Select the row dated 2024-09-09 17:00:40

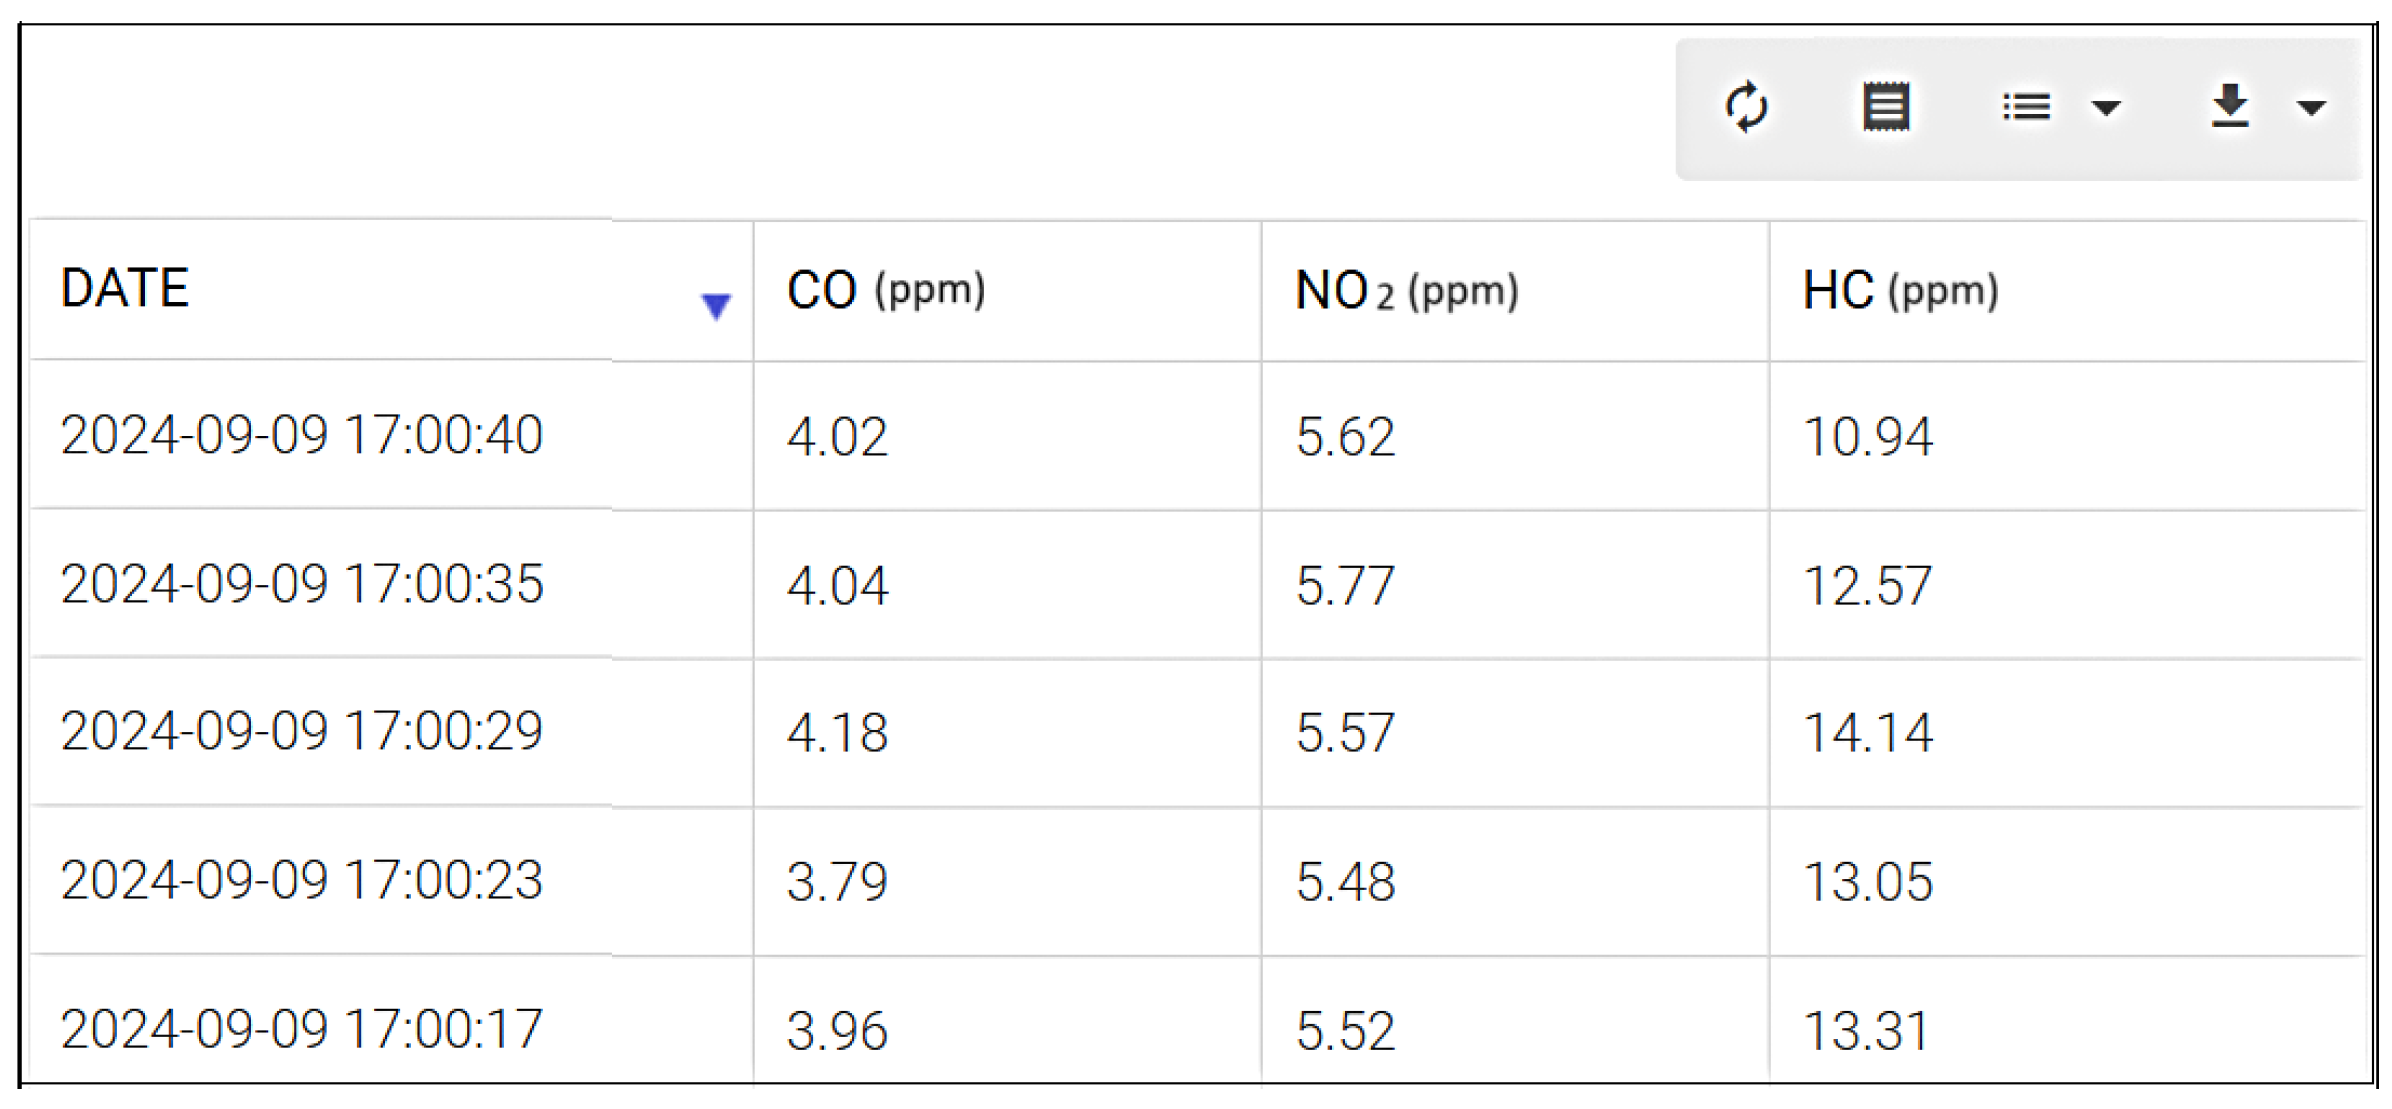(x=302, y=436)
